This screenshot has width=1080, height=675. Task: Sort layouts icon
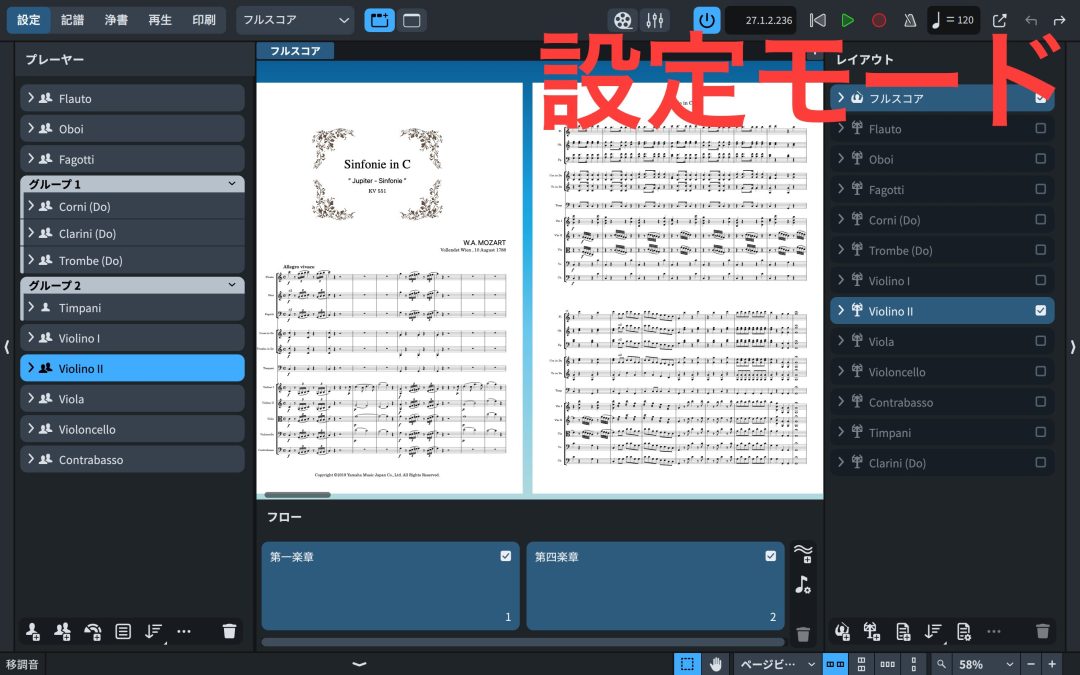click(x=933, y=631)
